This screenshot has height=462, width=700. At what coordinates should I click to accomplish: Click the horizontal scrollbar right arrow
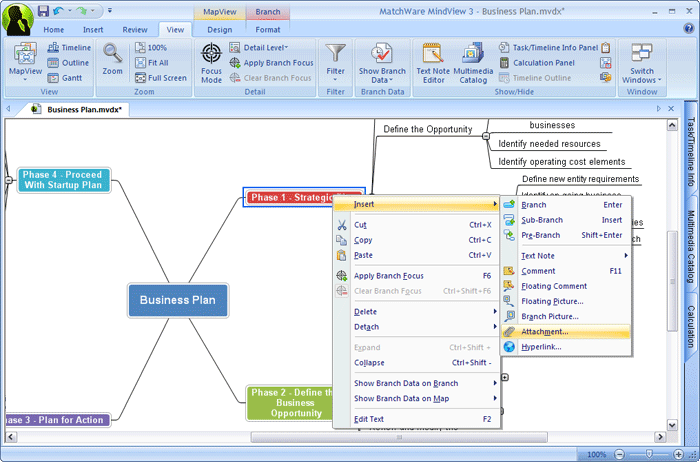tap(660, 437)
